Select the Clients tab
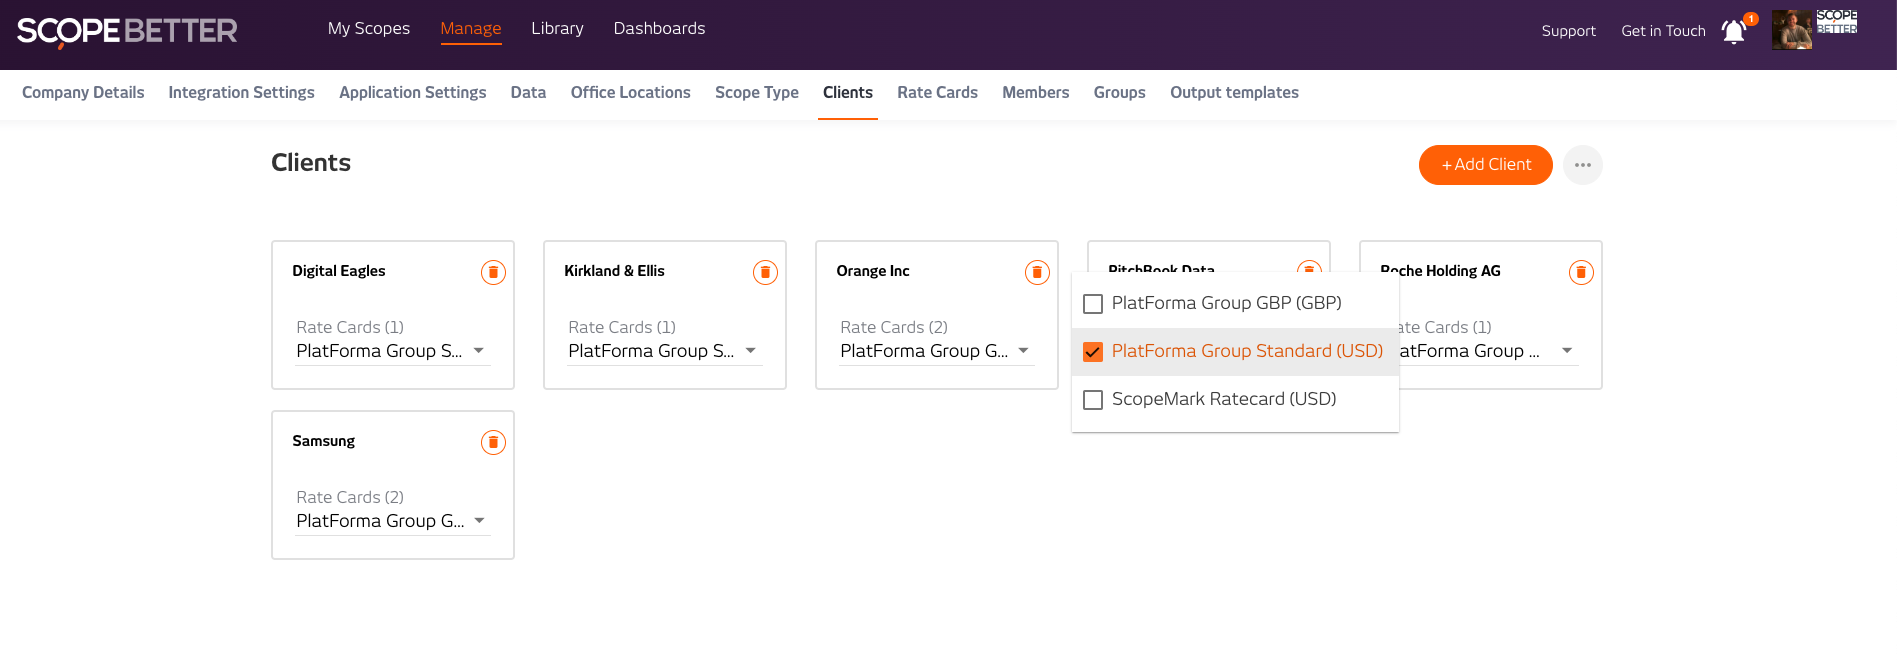Viewport: 1897px width, 670px height. [x=848, y=93]
